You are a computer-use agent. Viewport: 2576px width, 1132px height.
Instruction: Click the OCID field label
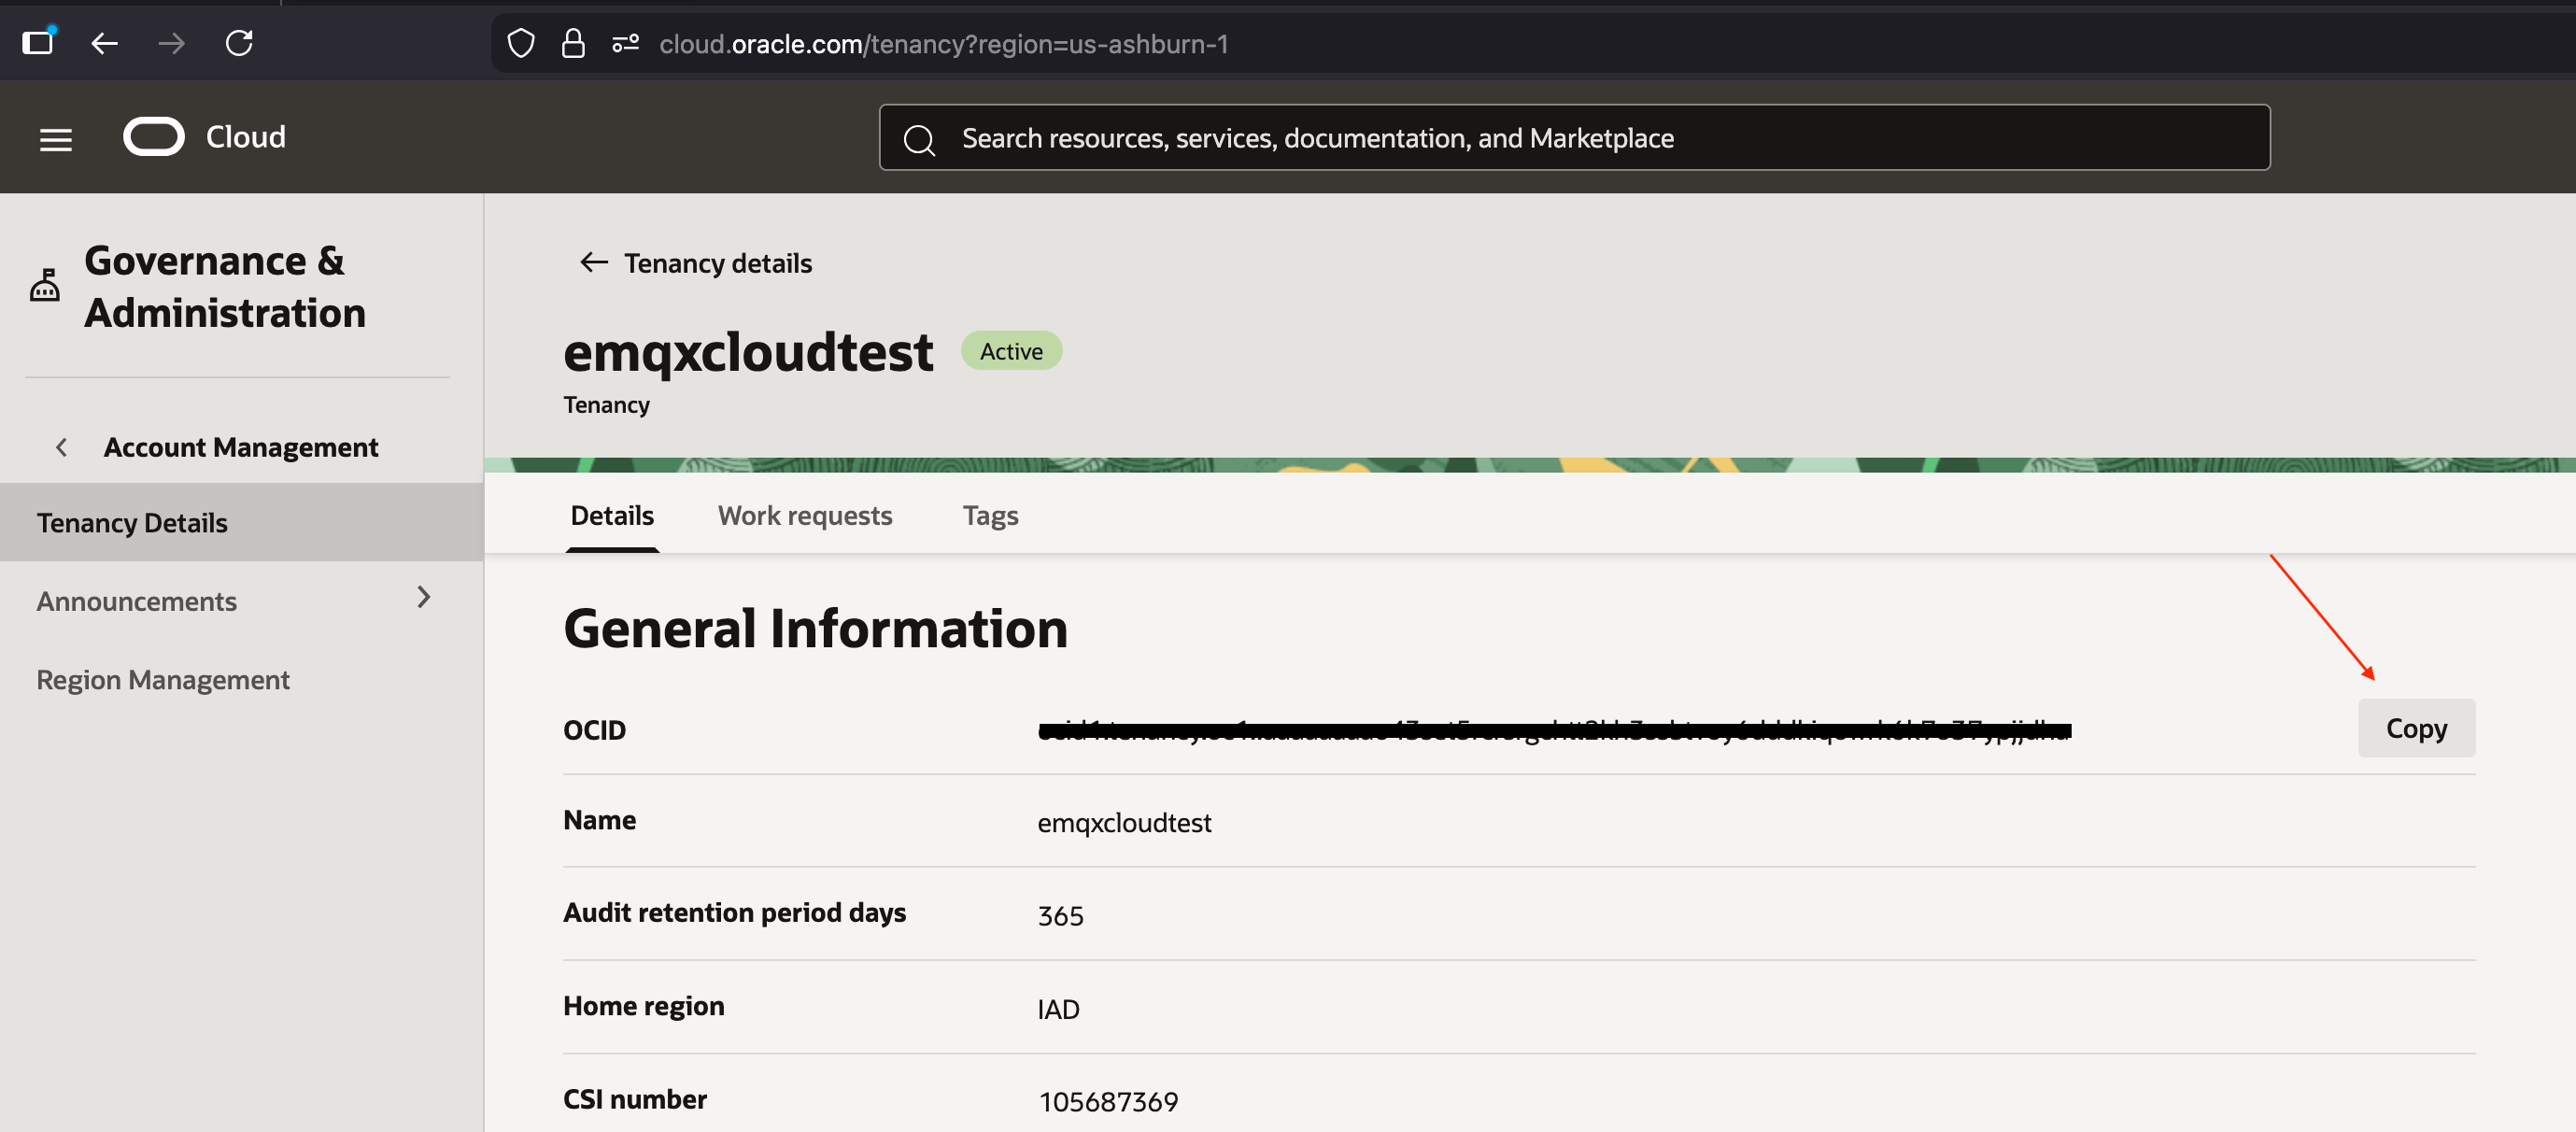tap(594, 731)
